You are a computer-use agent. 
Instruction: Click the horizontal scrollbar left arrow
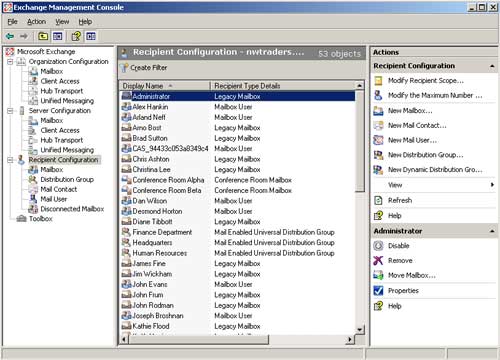click(124, 339)
